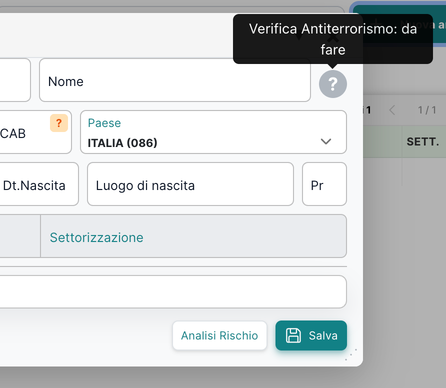The height and width of the screenshot is (388, 446).
Task: Expand the Settorizzazione section
Action: [193, 236]
